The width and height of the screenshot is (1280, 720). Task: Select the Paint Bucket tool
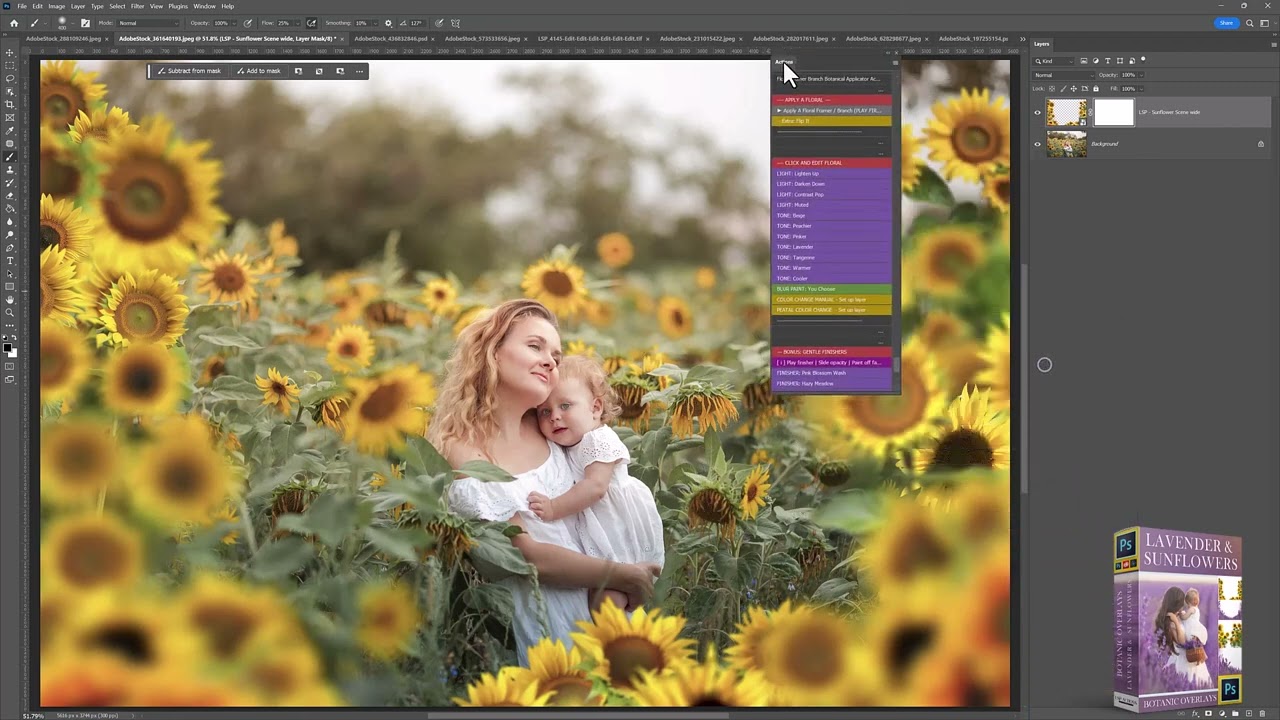11,209
